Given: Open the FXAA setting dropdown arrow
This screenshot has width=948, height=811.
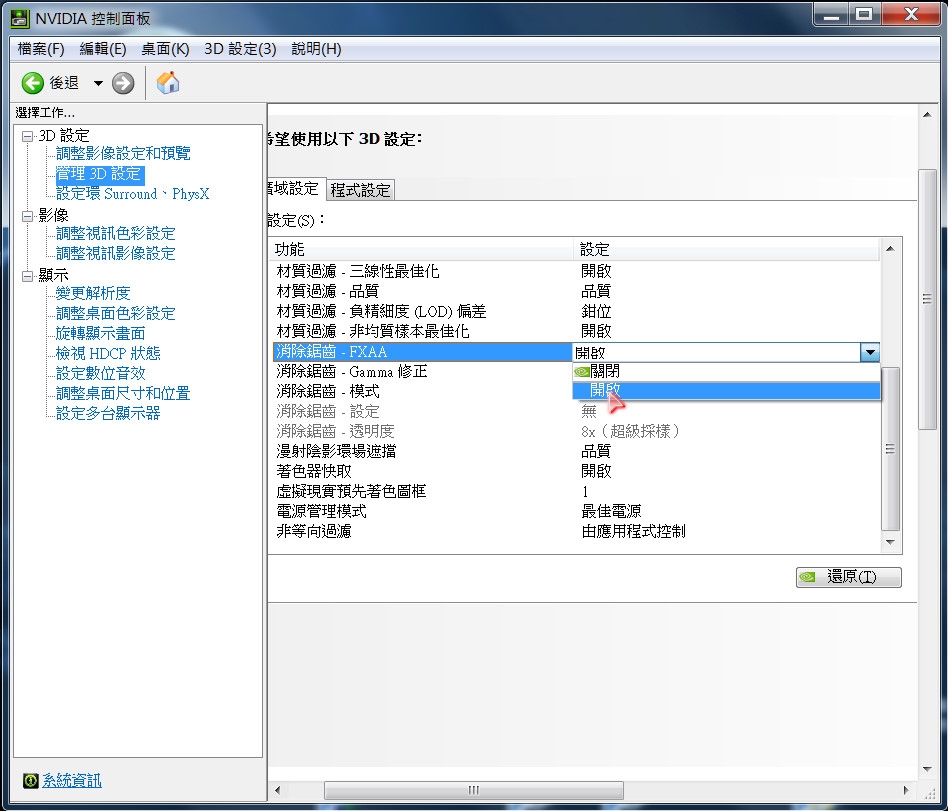Looking at the screenshot, I should (x=869, y=352).
